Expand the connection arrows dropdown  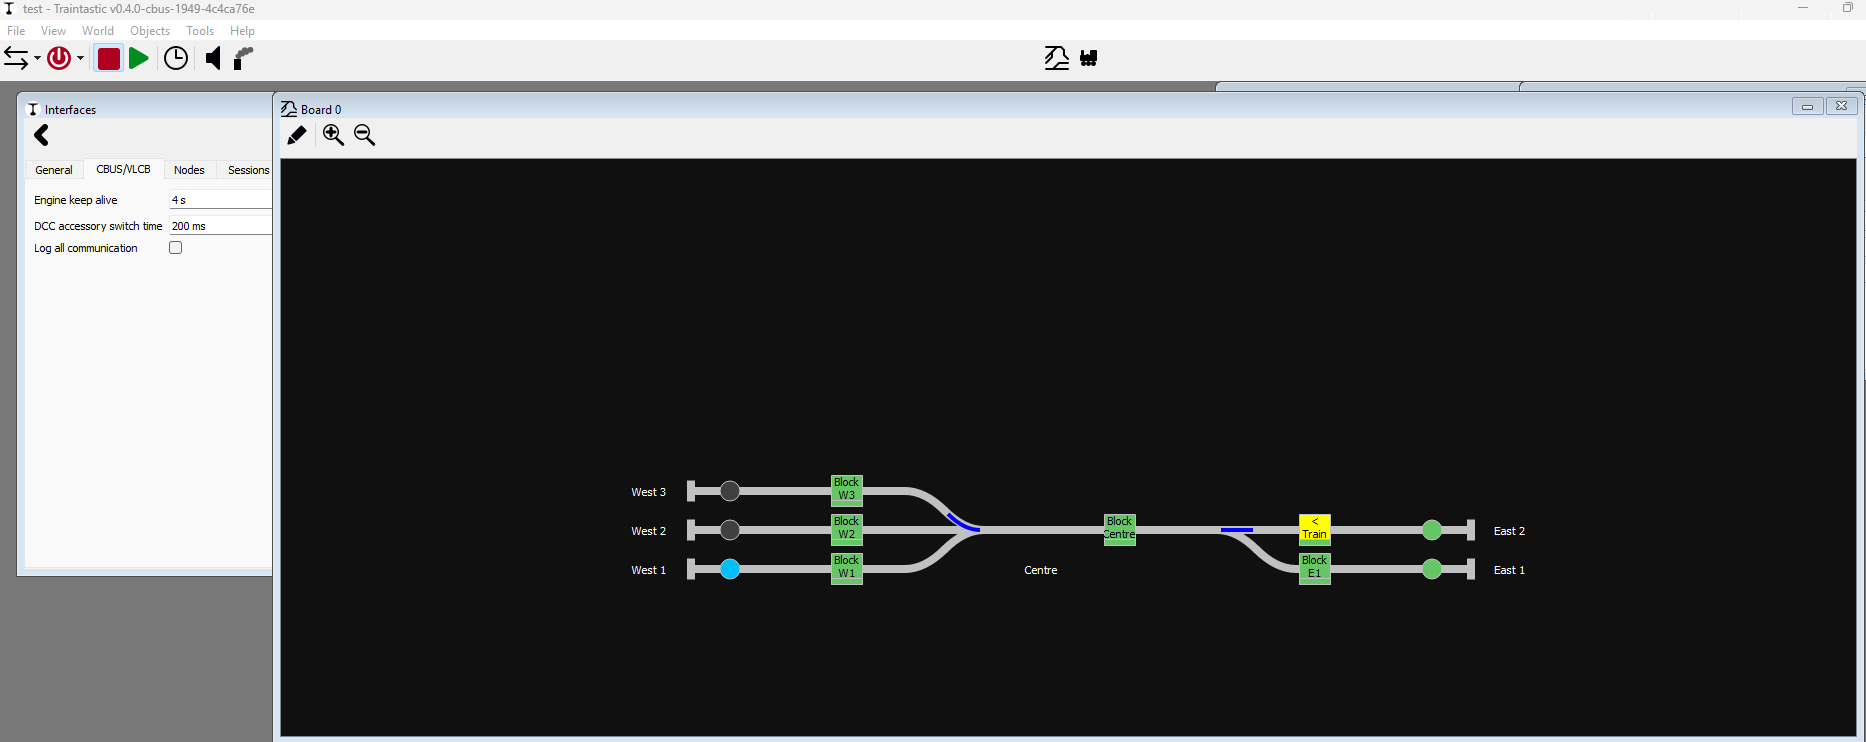point(37,59)
